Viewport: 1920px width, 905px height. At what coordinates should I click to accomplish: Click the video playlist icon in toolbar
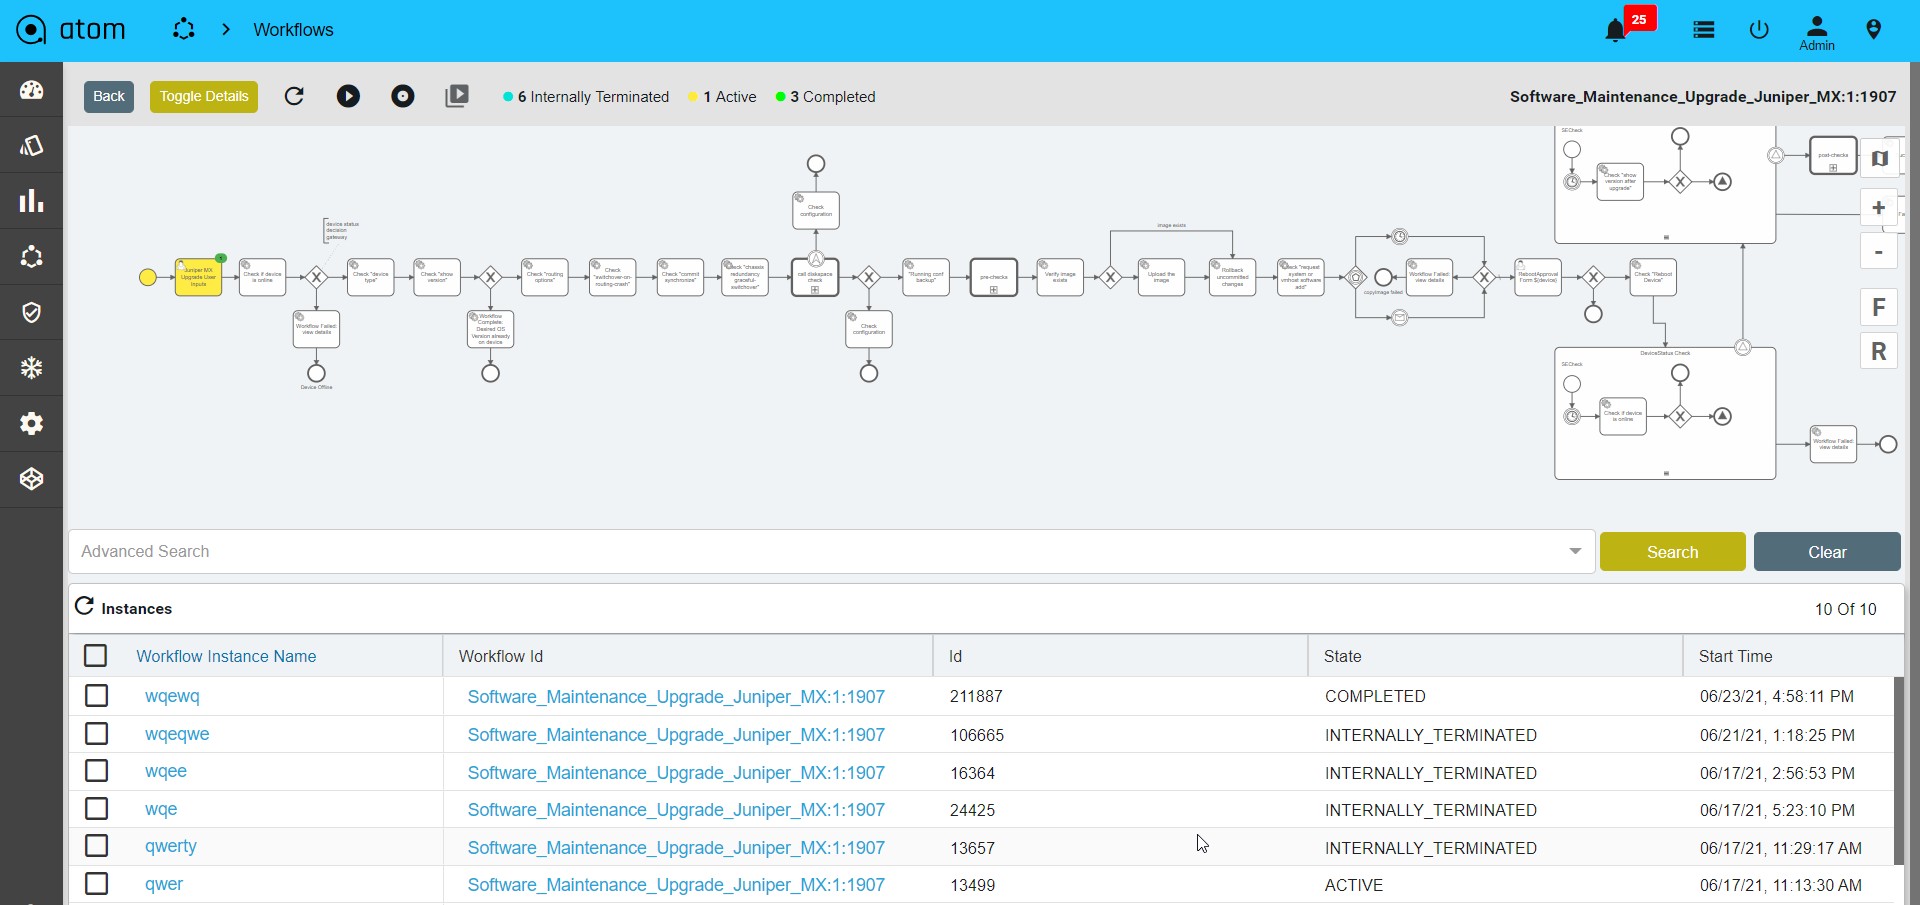(x=457, y=96)
